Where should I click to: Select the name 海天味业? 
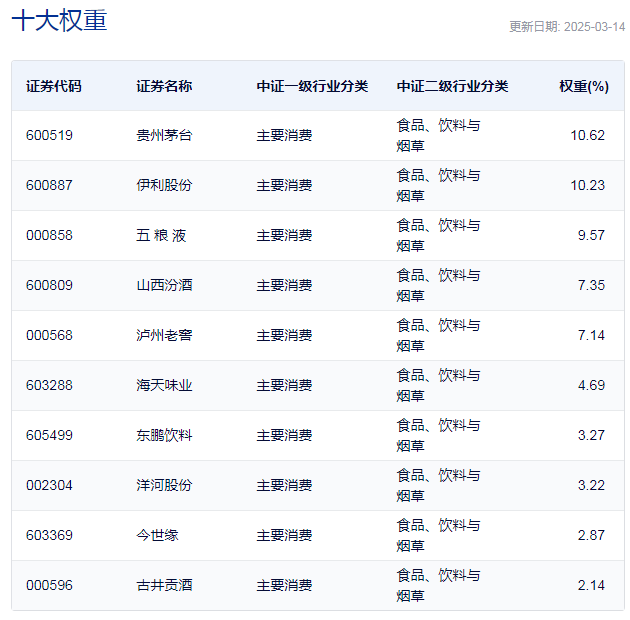point(164,385)
